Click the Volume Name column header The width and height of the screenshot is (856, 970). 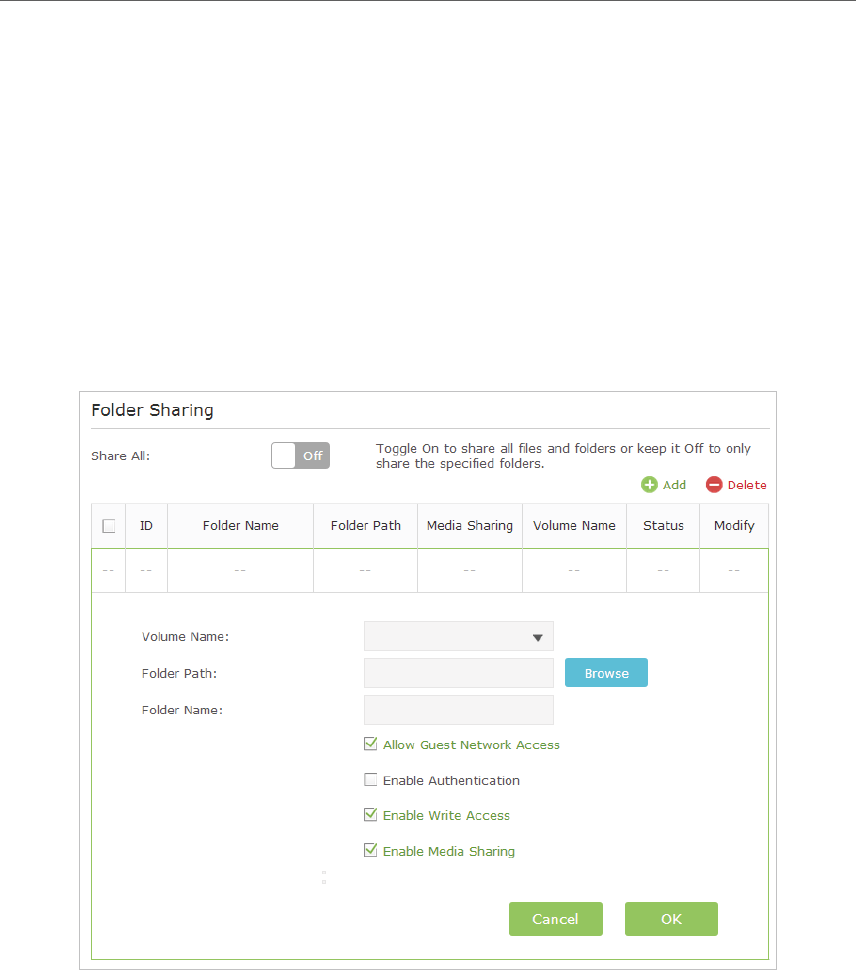[575, 526]
